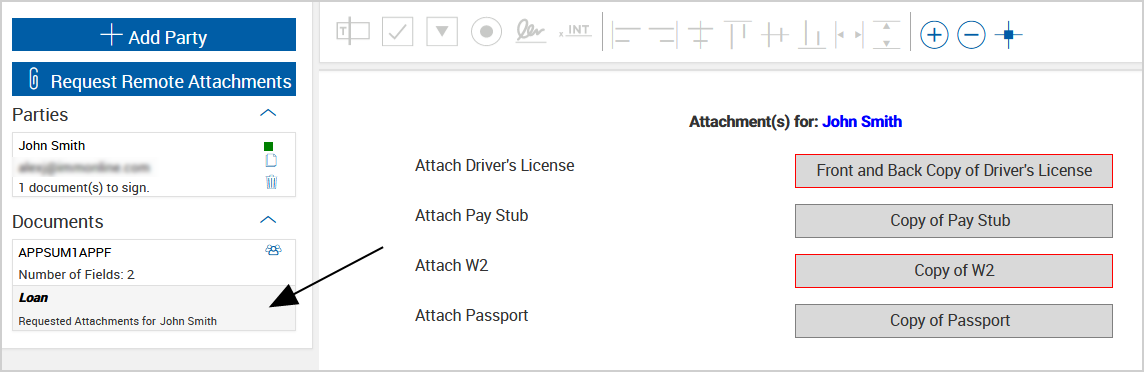
Task: Collapse the Parties section chevron
Action: 268,112
